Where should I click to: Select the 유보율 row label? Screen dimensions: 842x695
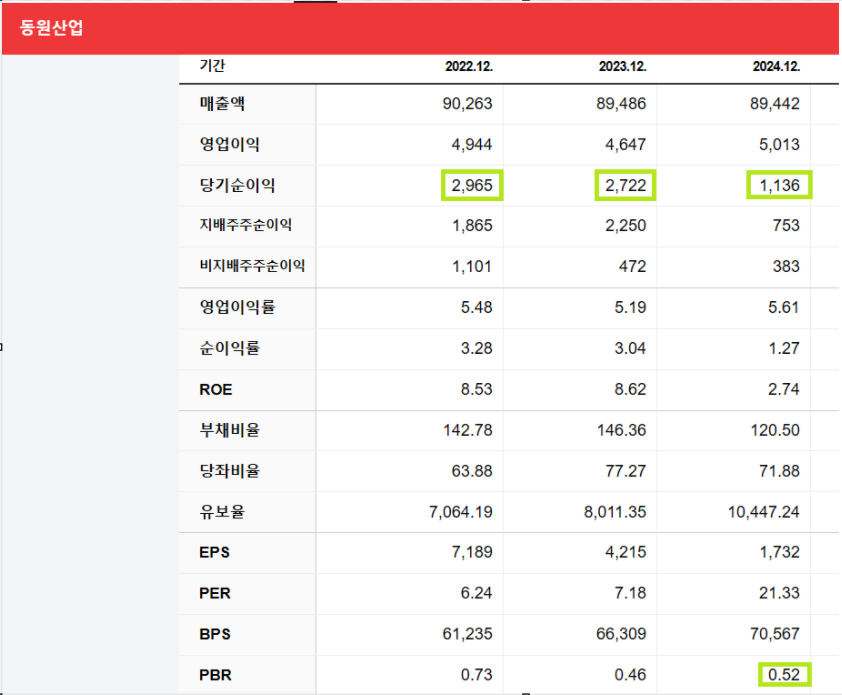tap(222, 511)
